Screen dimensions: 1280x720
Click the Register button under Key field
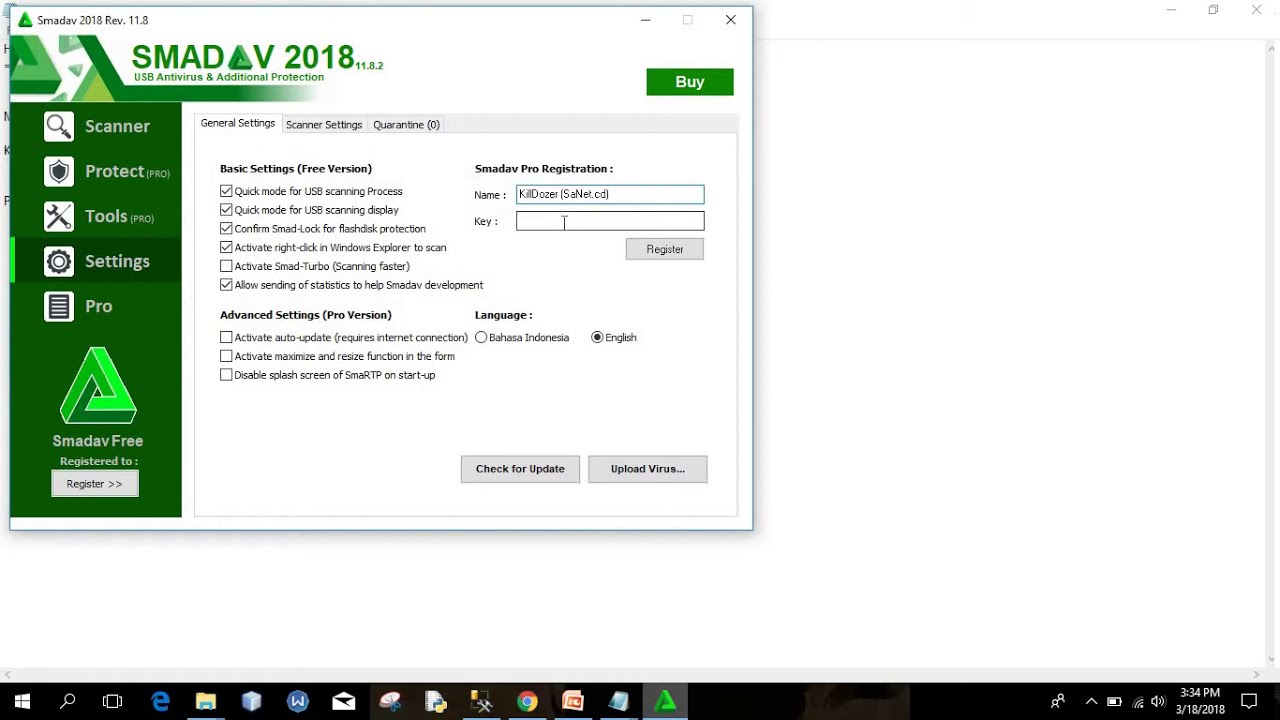(665, 249)
